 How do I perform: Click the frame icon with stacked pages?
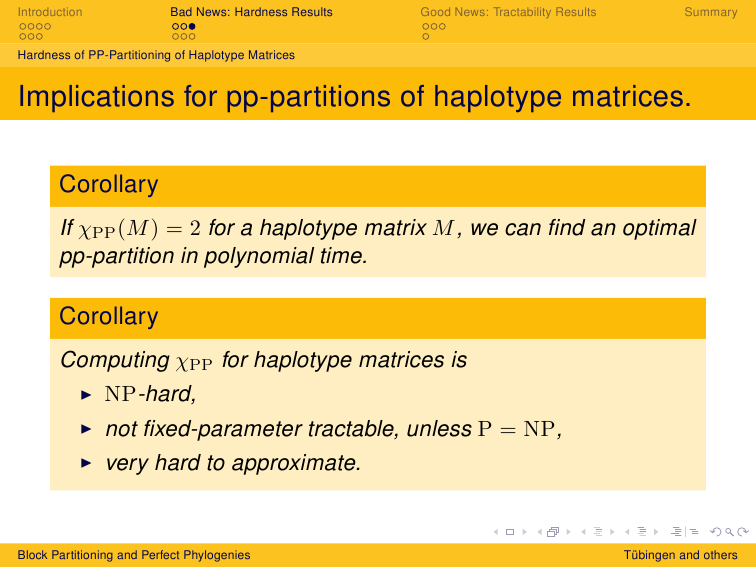[x=553, y=532]
